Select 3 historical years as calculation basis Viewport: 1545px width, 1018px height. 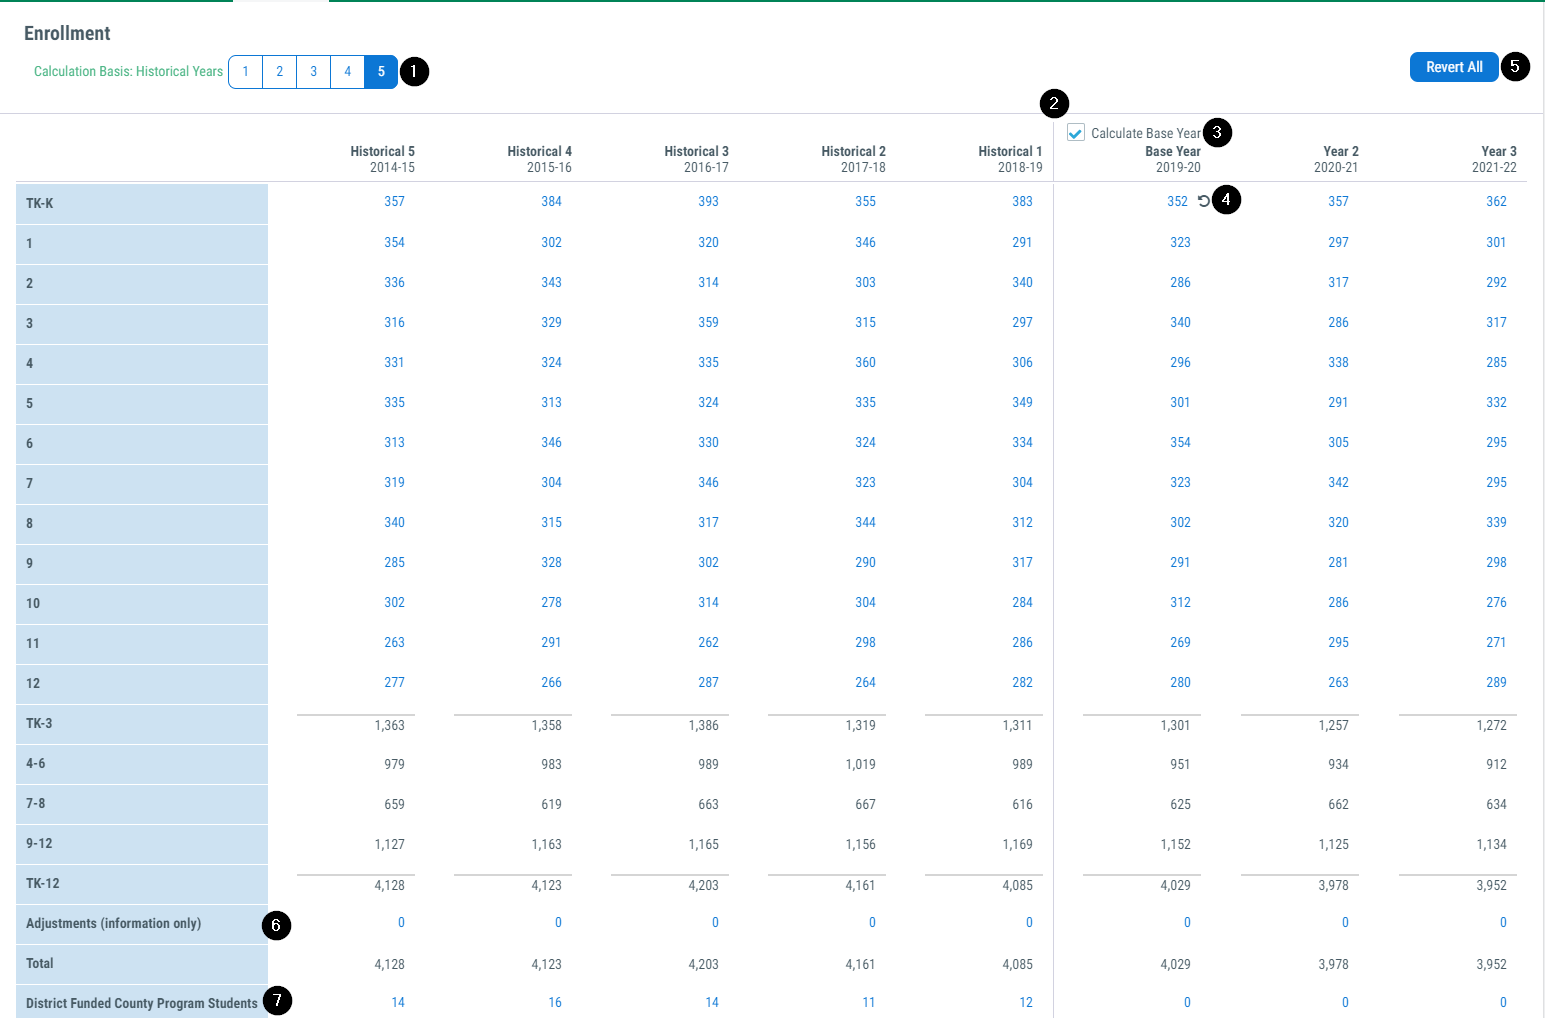point(314,72)
